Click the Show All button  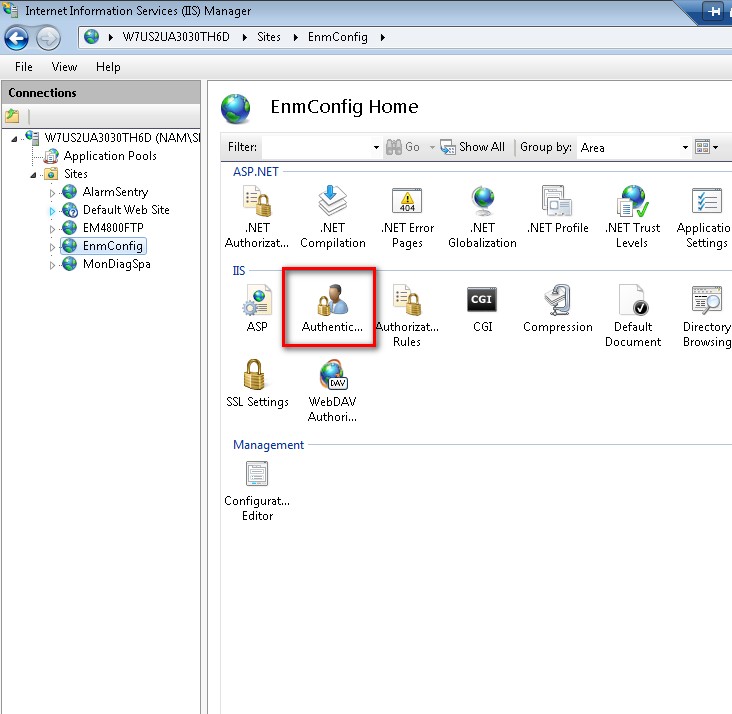click(x=472, y=147)
